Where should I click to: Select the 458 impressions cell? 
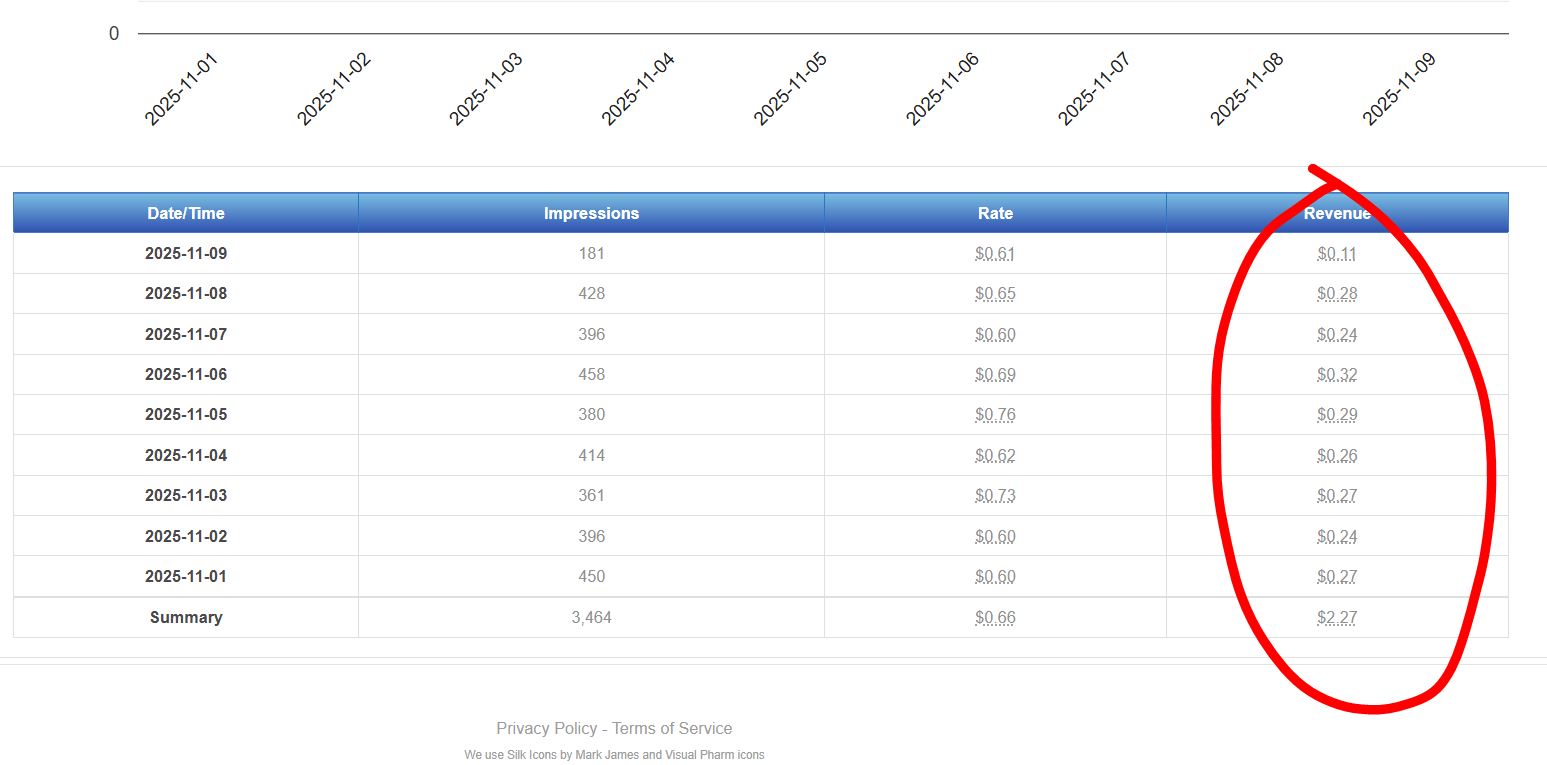[591, 375]
